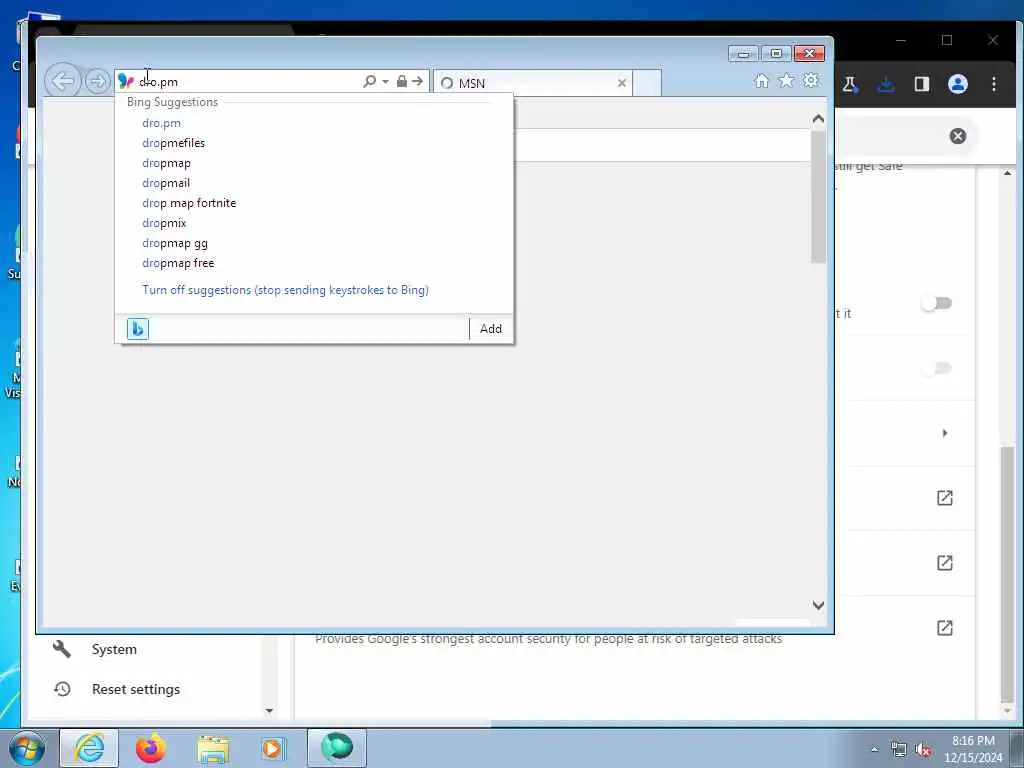Open the third external-link icon in Chrome settings
1024x768 pixels.
944,628
